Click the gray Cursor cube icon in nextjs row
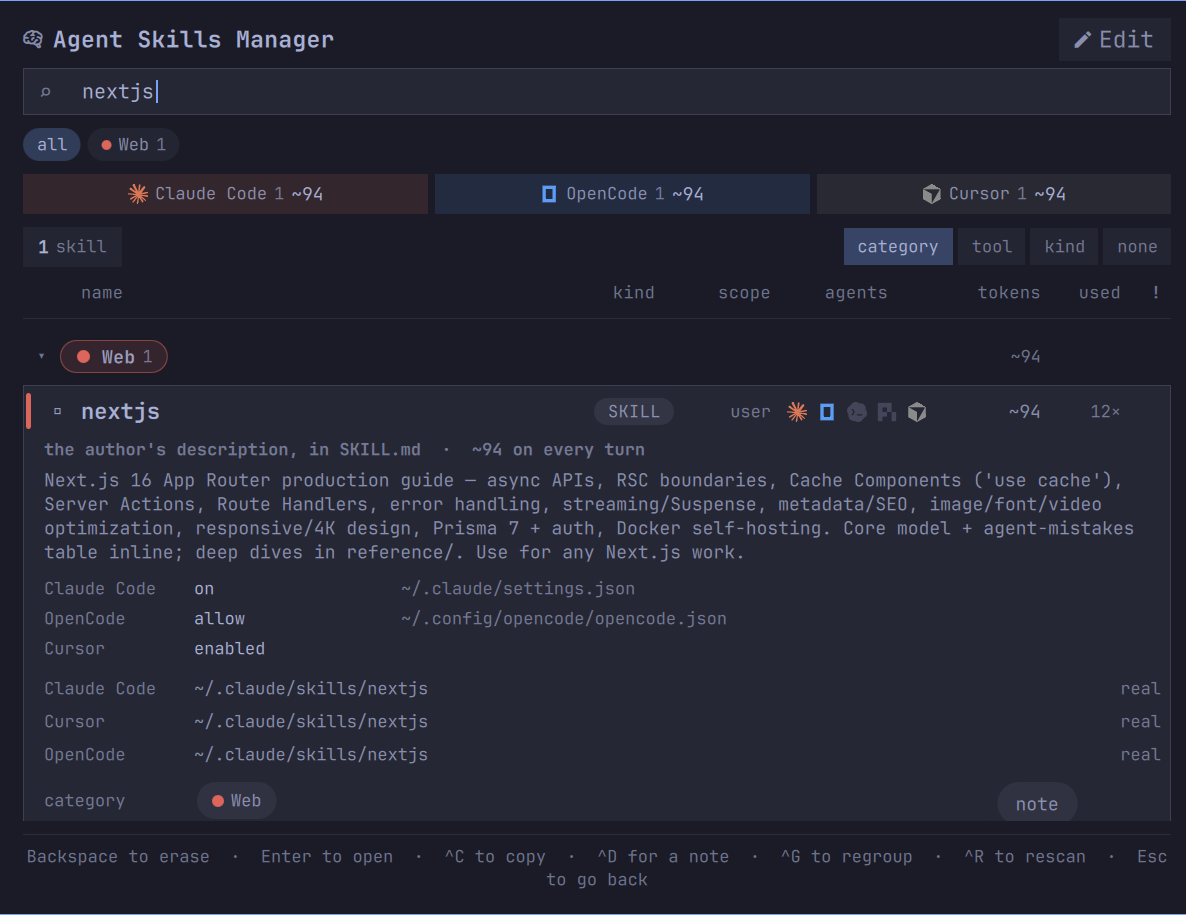This screenshot has height=915, width=1186. [917, 412]
